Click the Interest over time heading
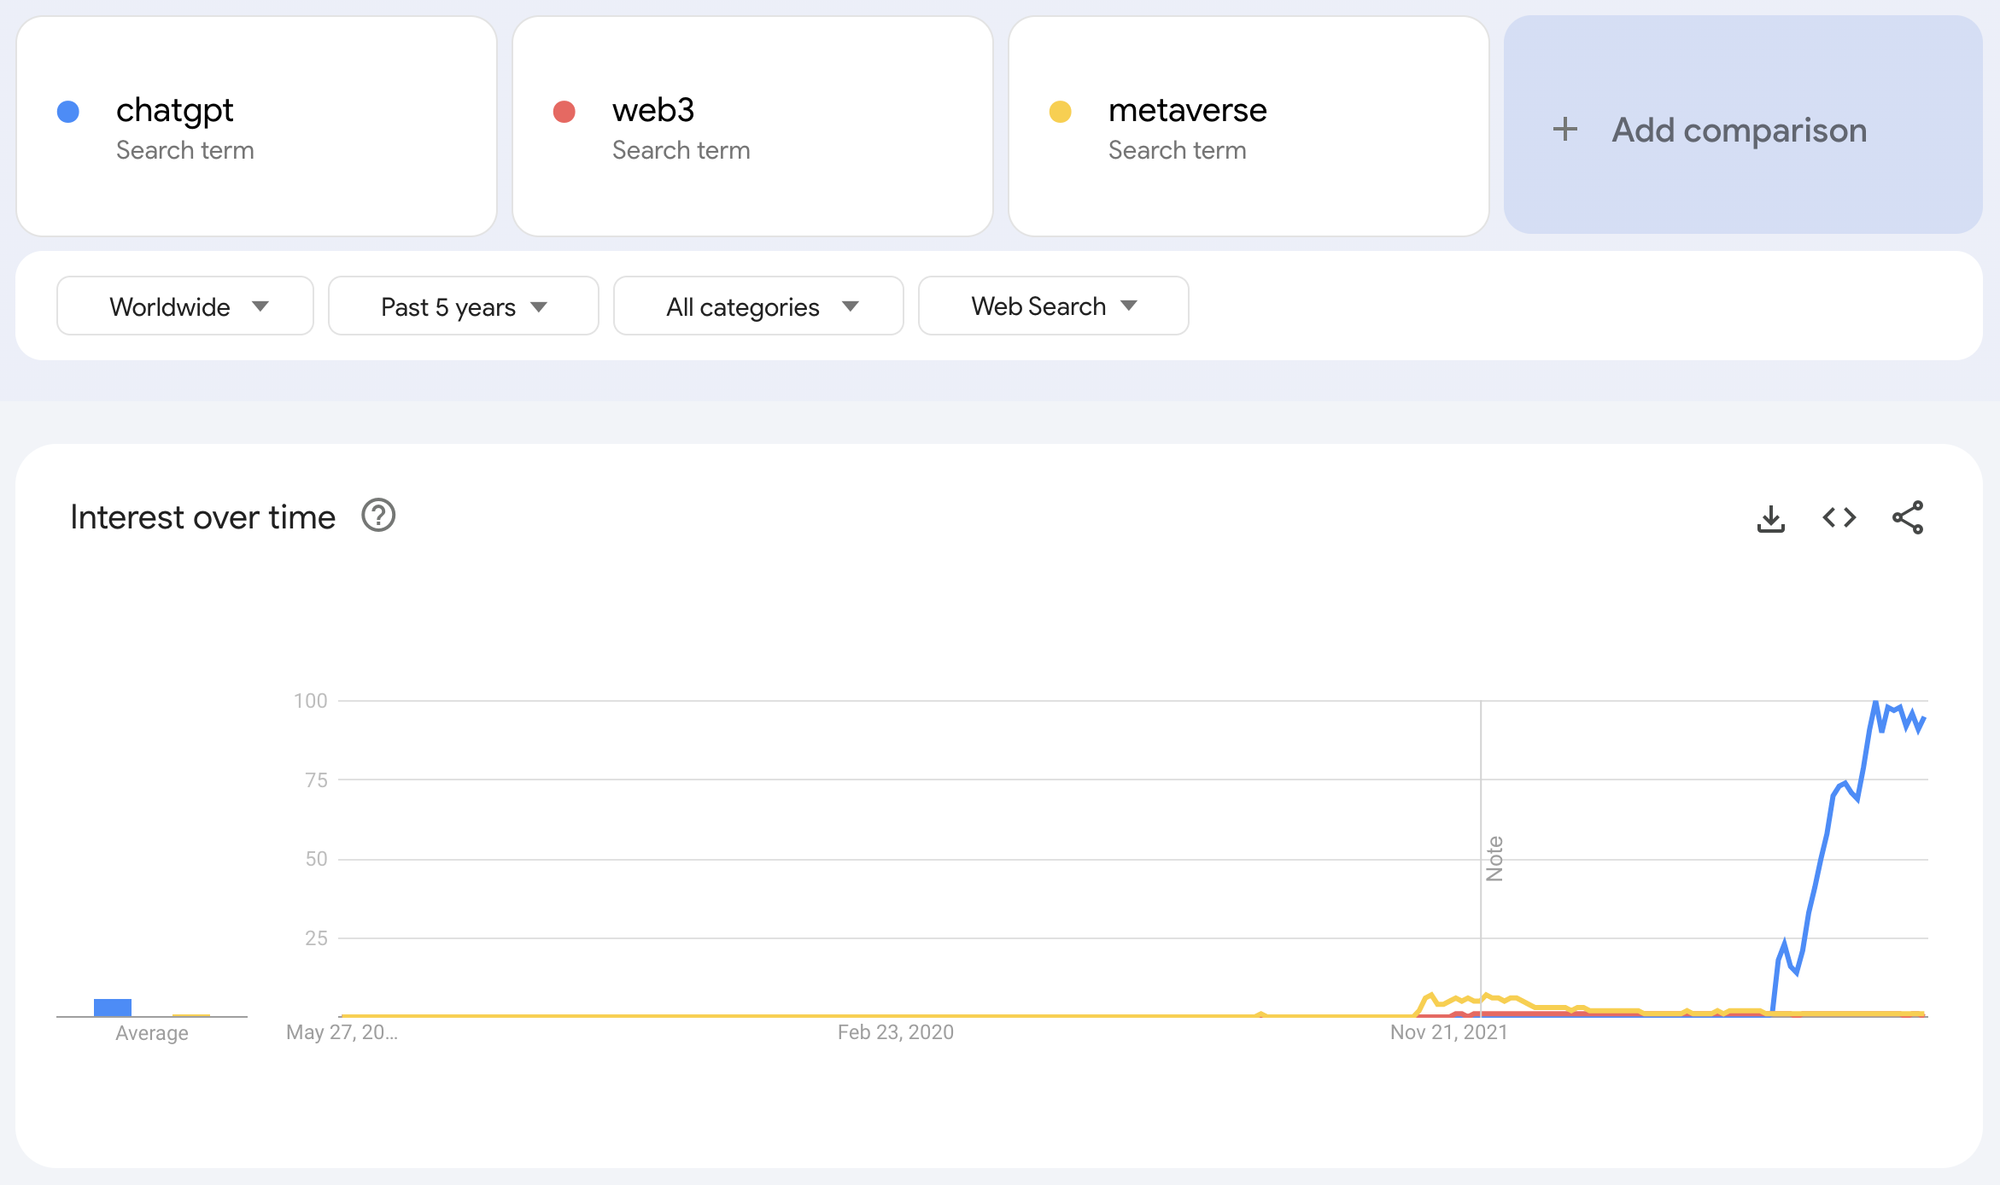Screen dimensions: 2000x1185 (203, 517)
